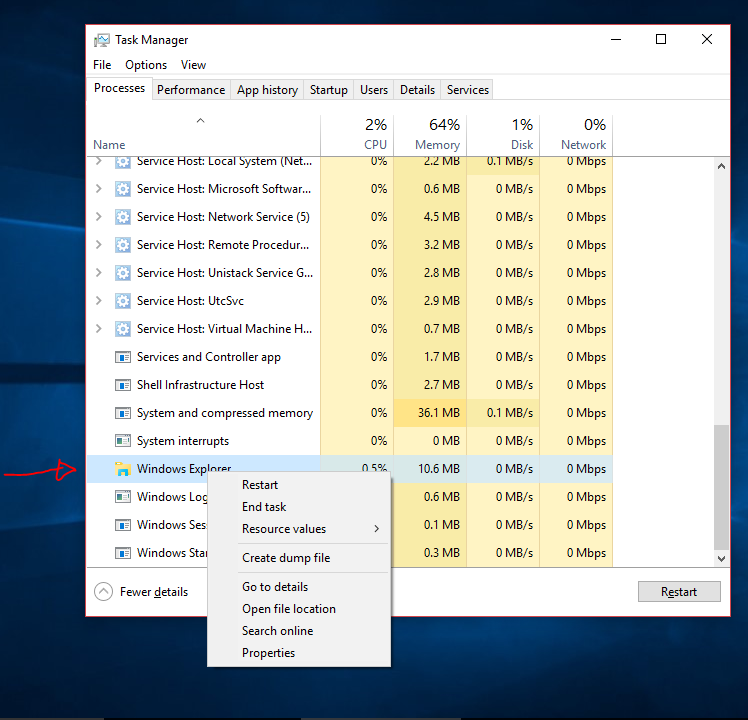The image size is (748, 720).
Task: Click the Service Host: Network Service gear icon
Action: tap(123, 217)
